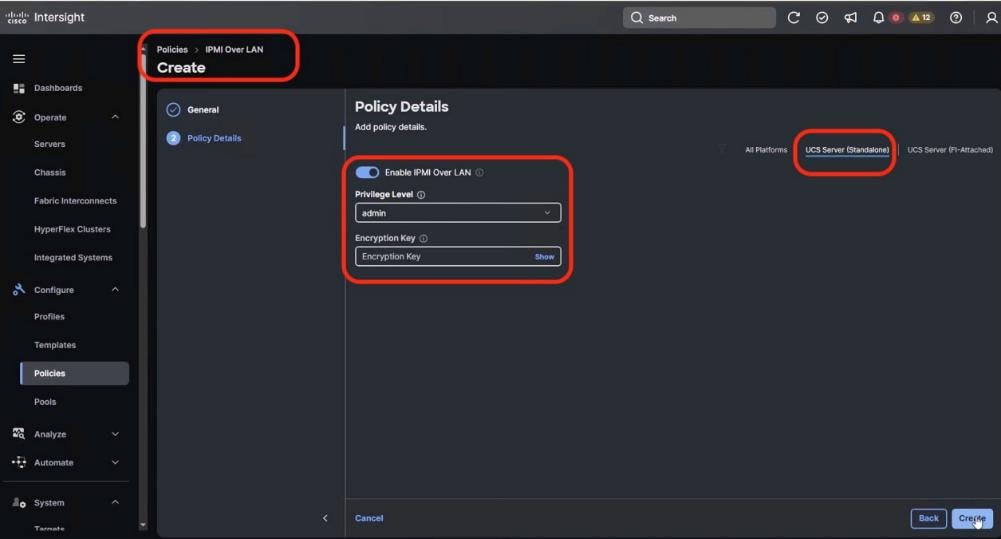Screen dimensions: 1001x539
Task: Click the Back button
Action: pos(928,519)
